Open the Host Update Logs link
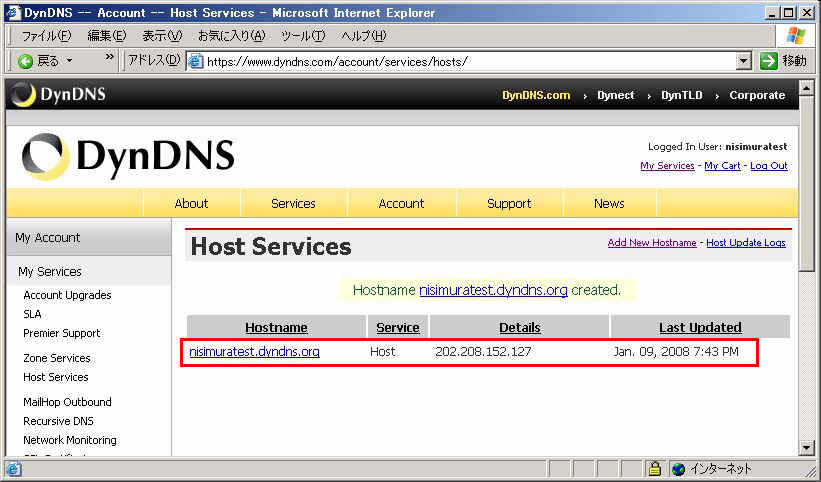This screenshot has width=821, height=482. tap(746, 242)
